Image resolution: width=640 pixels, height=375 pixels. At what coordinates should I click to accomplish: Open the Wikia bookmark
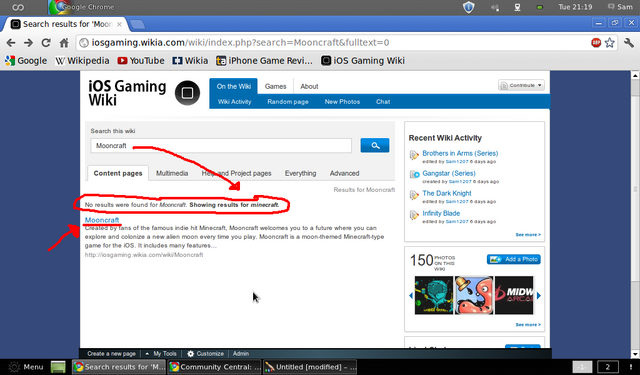[190, 61]
